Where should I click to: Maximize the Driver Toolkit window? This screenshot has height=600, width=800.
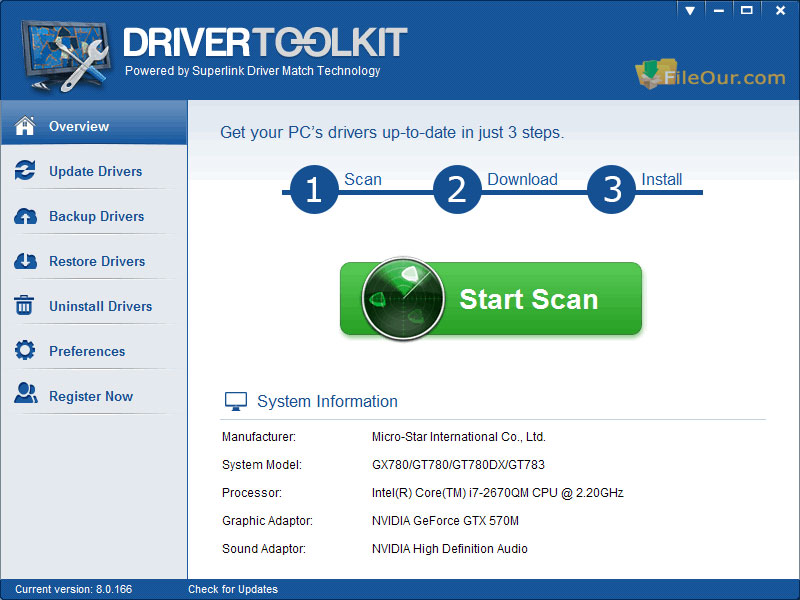coord(746,11)
